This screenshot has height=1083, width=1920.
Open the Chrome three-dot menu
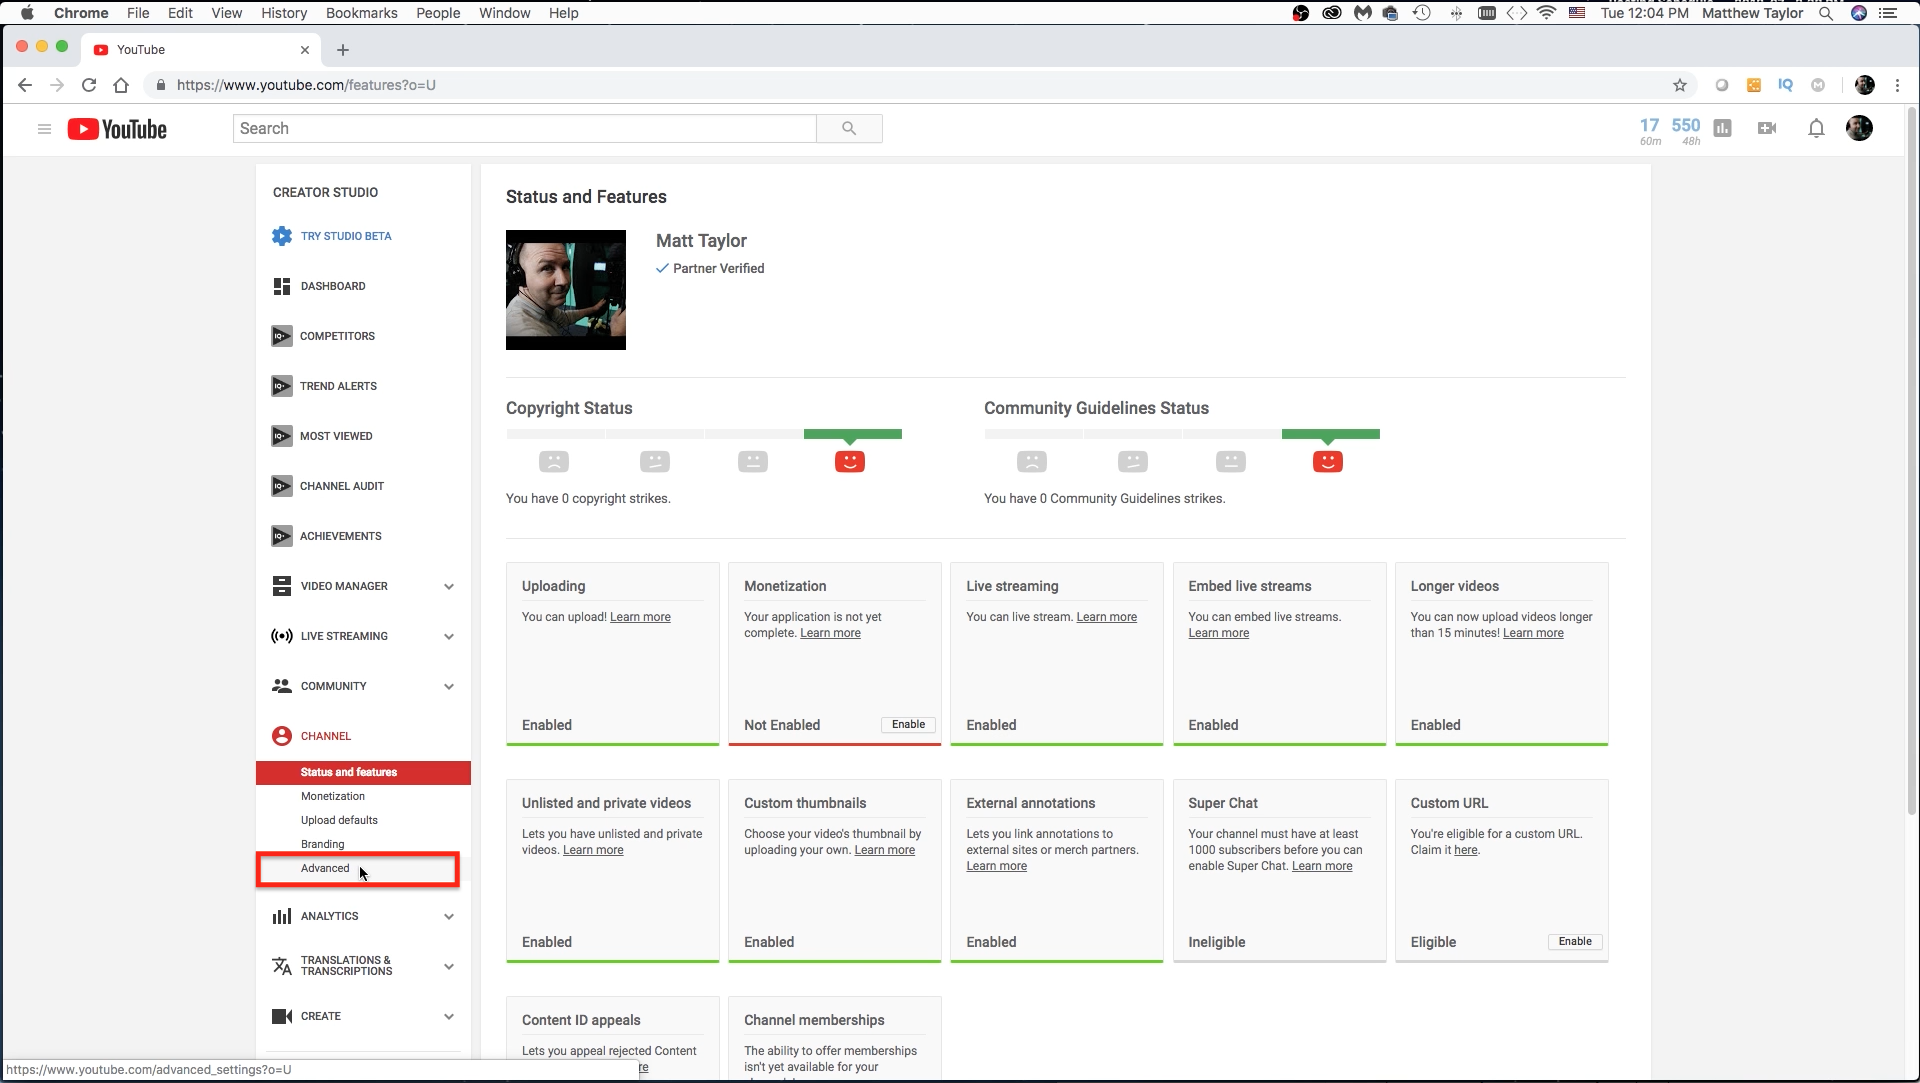[1897, 85]
